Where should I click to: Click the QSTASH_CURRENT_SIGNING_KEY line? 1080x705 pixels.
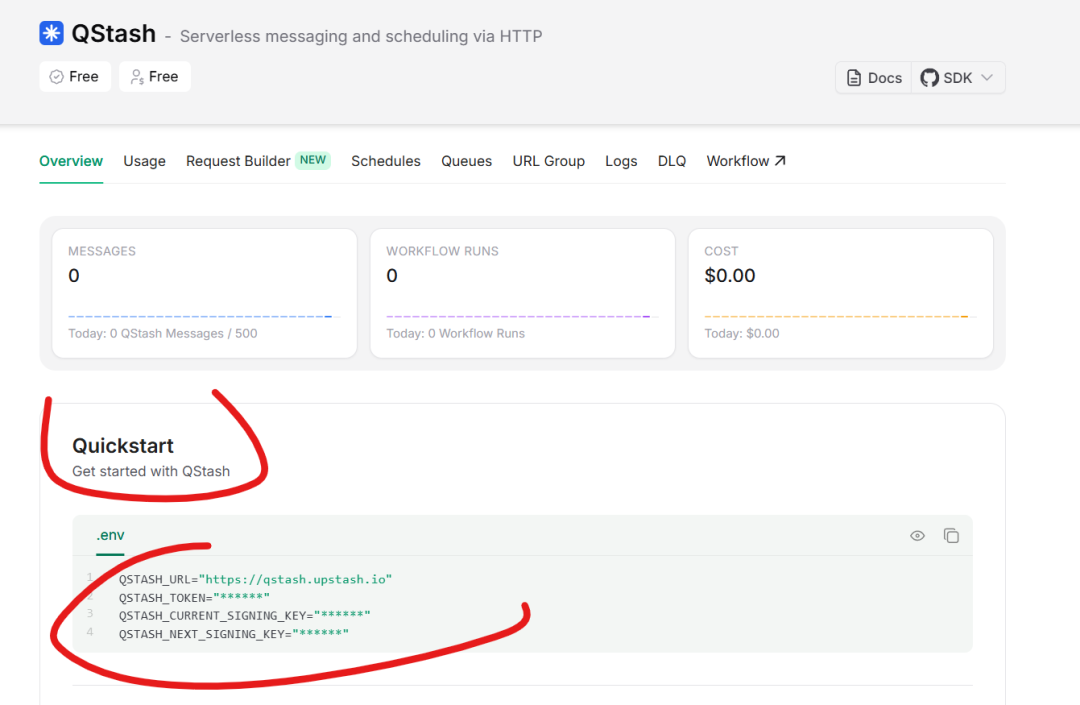(245, 615)
